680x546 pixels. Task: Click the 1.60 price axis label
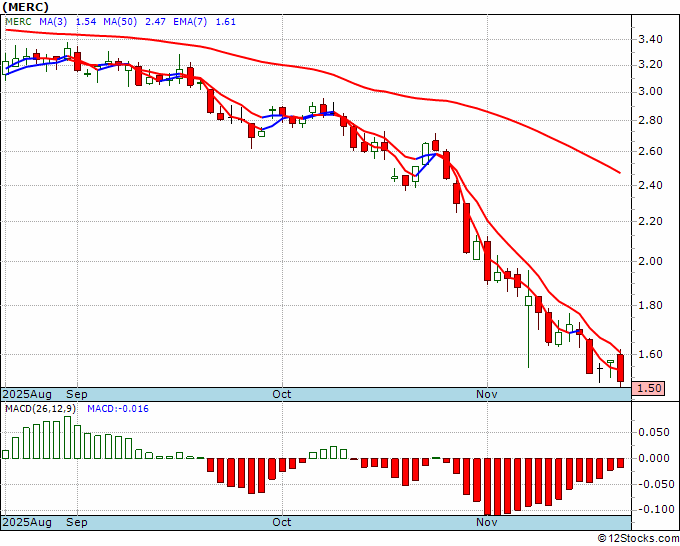pos(651,354)
